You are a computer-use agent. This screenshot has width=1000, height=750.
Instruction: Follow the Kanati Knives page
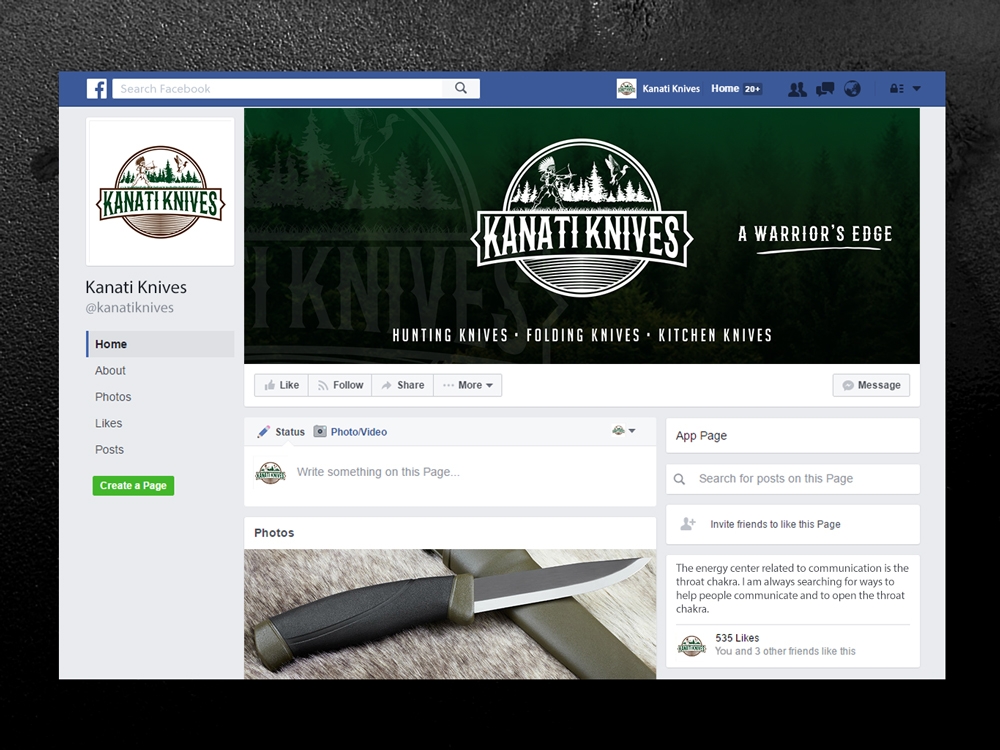tap(340, 385)
